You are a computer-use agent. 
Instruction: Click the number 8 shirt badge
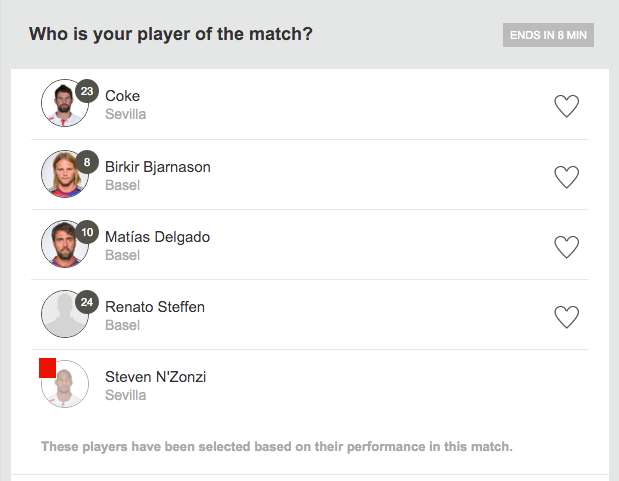click(87, 162)
